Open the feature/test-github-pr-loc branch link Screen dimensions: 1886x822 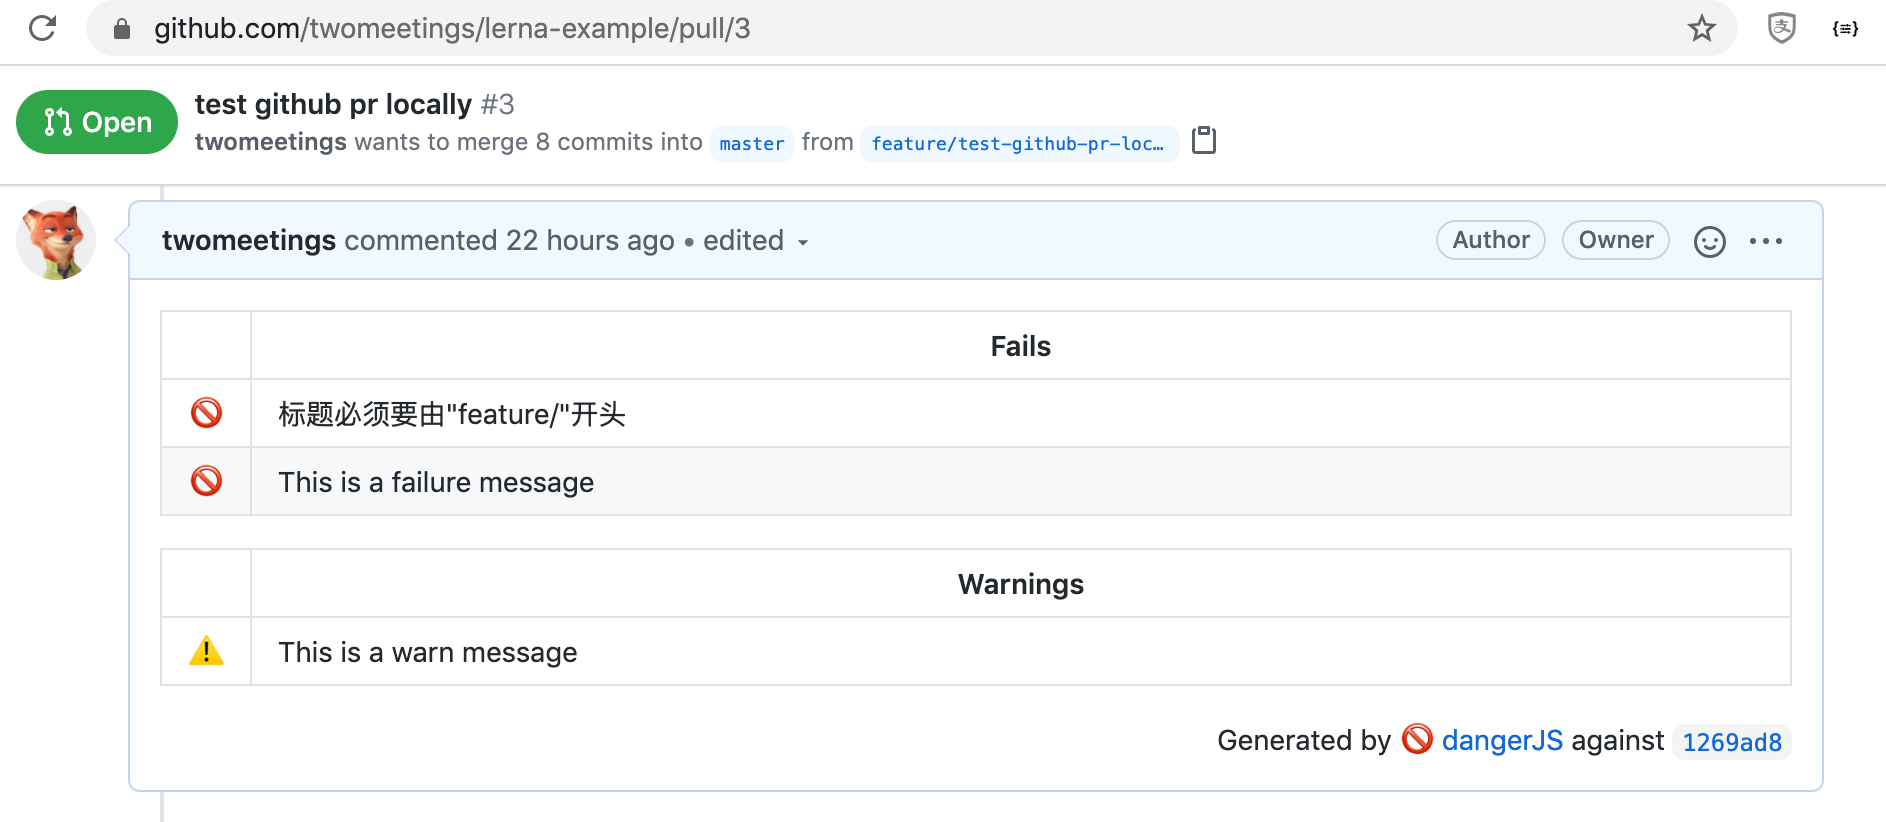click(1018, 143)
